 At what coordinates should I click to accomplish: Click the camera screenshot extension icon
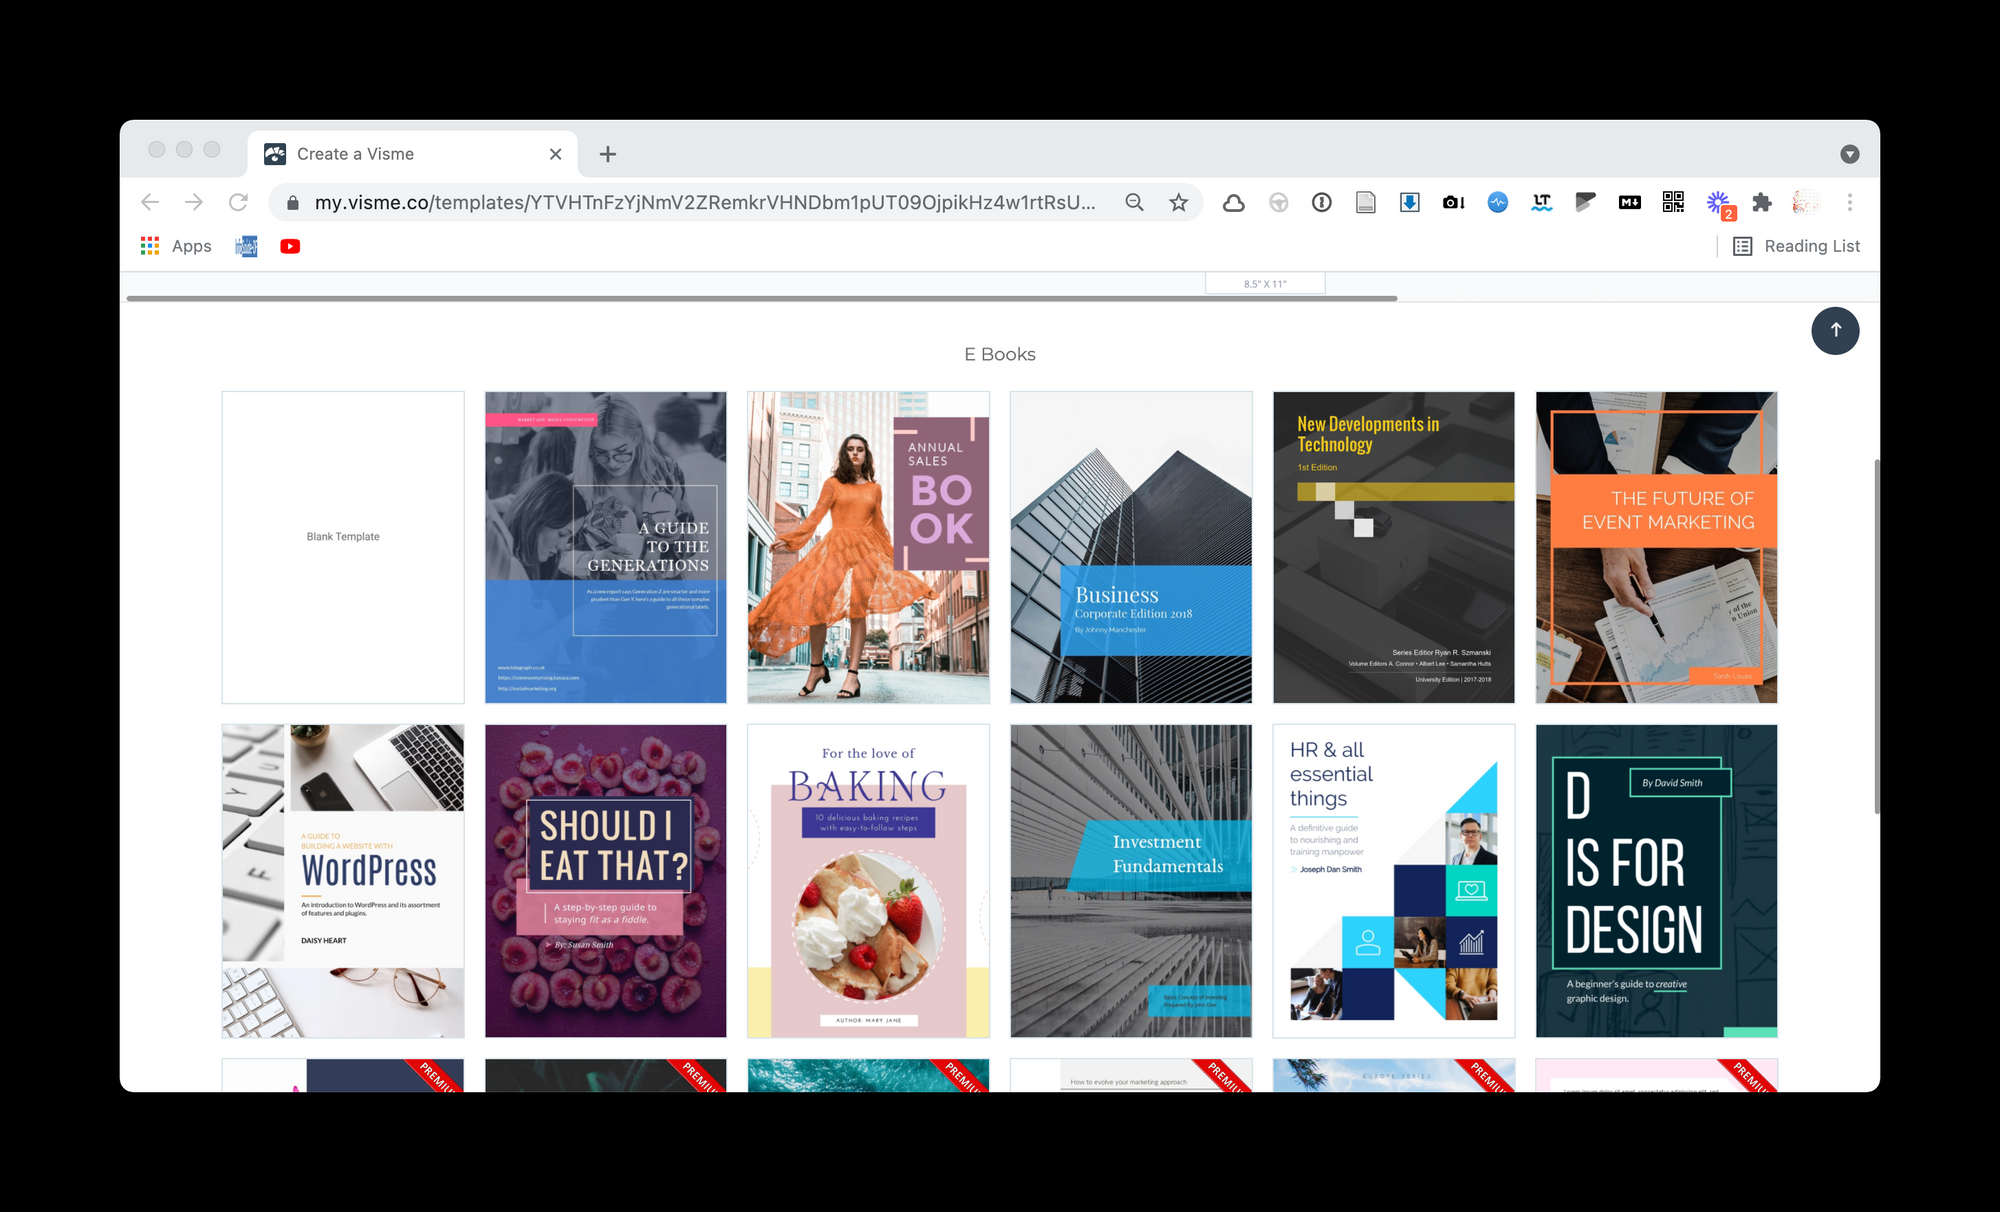(1454, 203)
